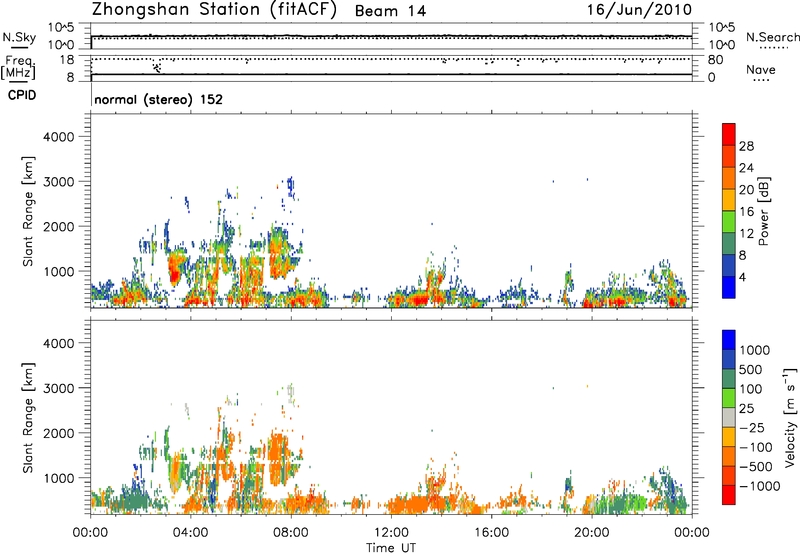800x554 pixels.
Task: Click the "4" label on Power scale
Action: click(x=743, y=278)
